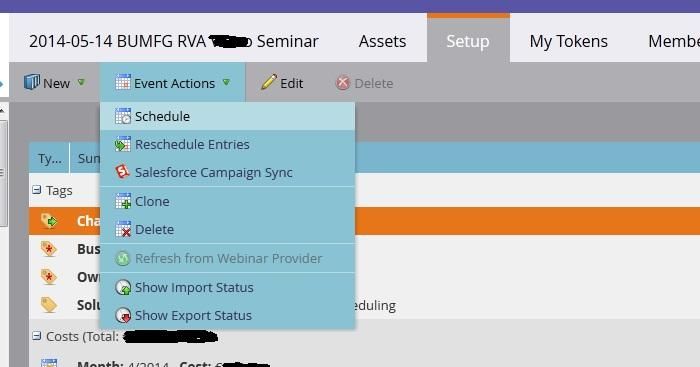Click the Clone calendar plus icon
This screenshot has width=700, height=367.
(x=123, y=201)
